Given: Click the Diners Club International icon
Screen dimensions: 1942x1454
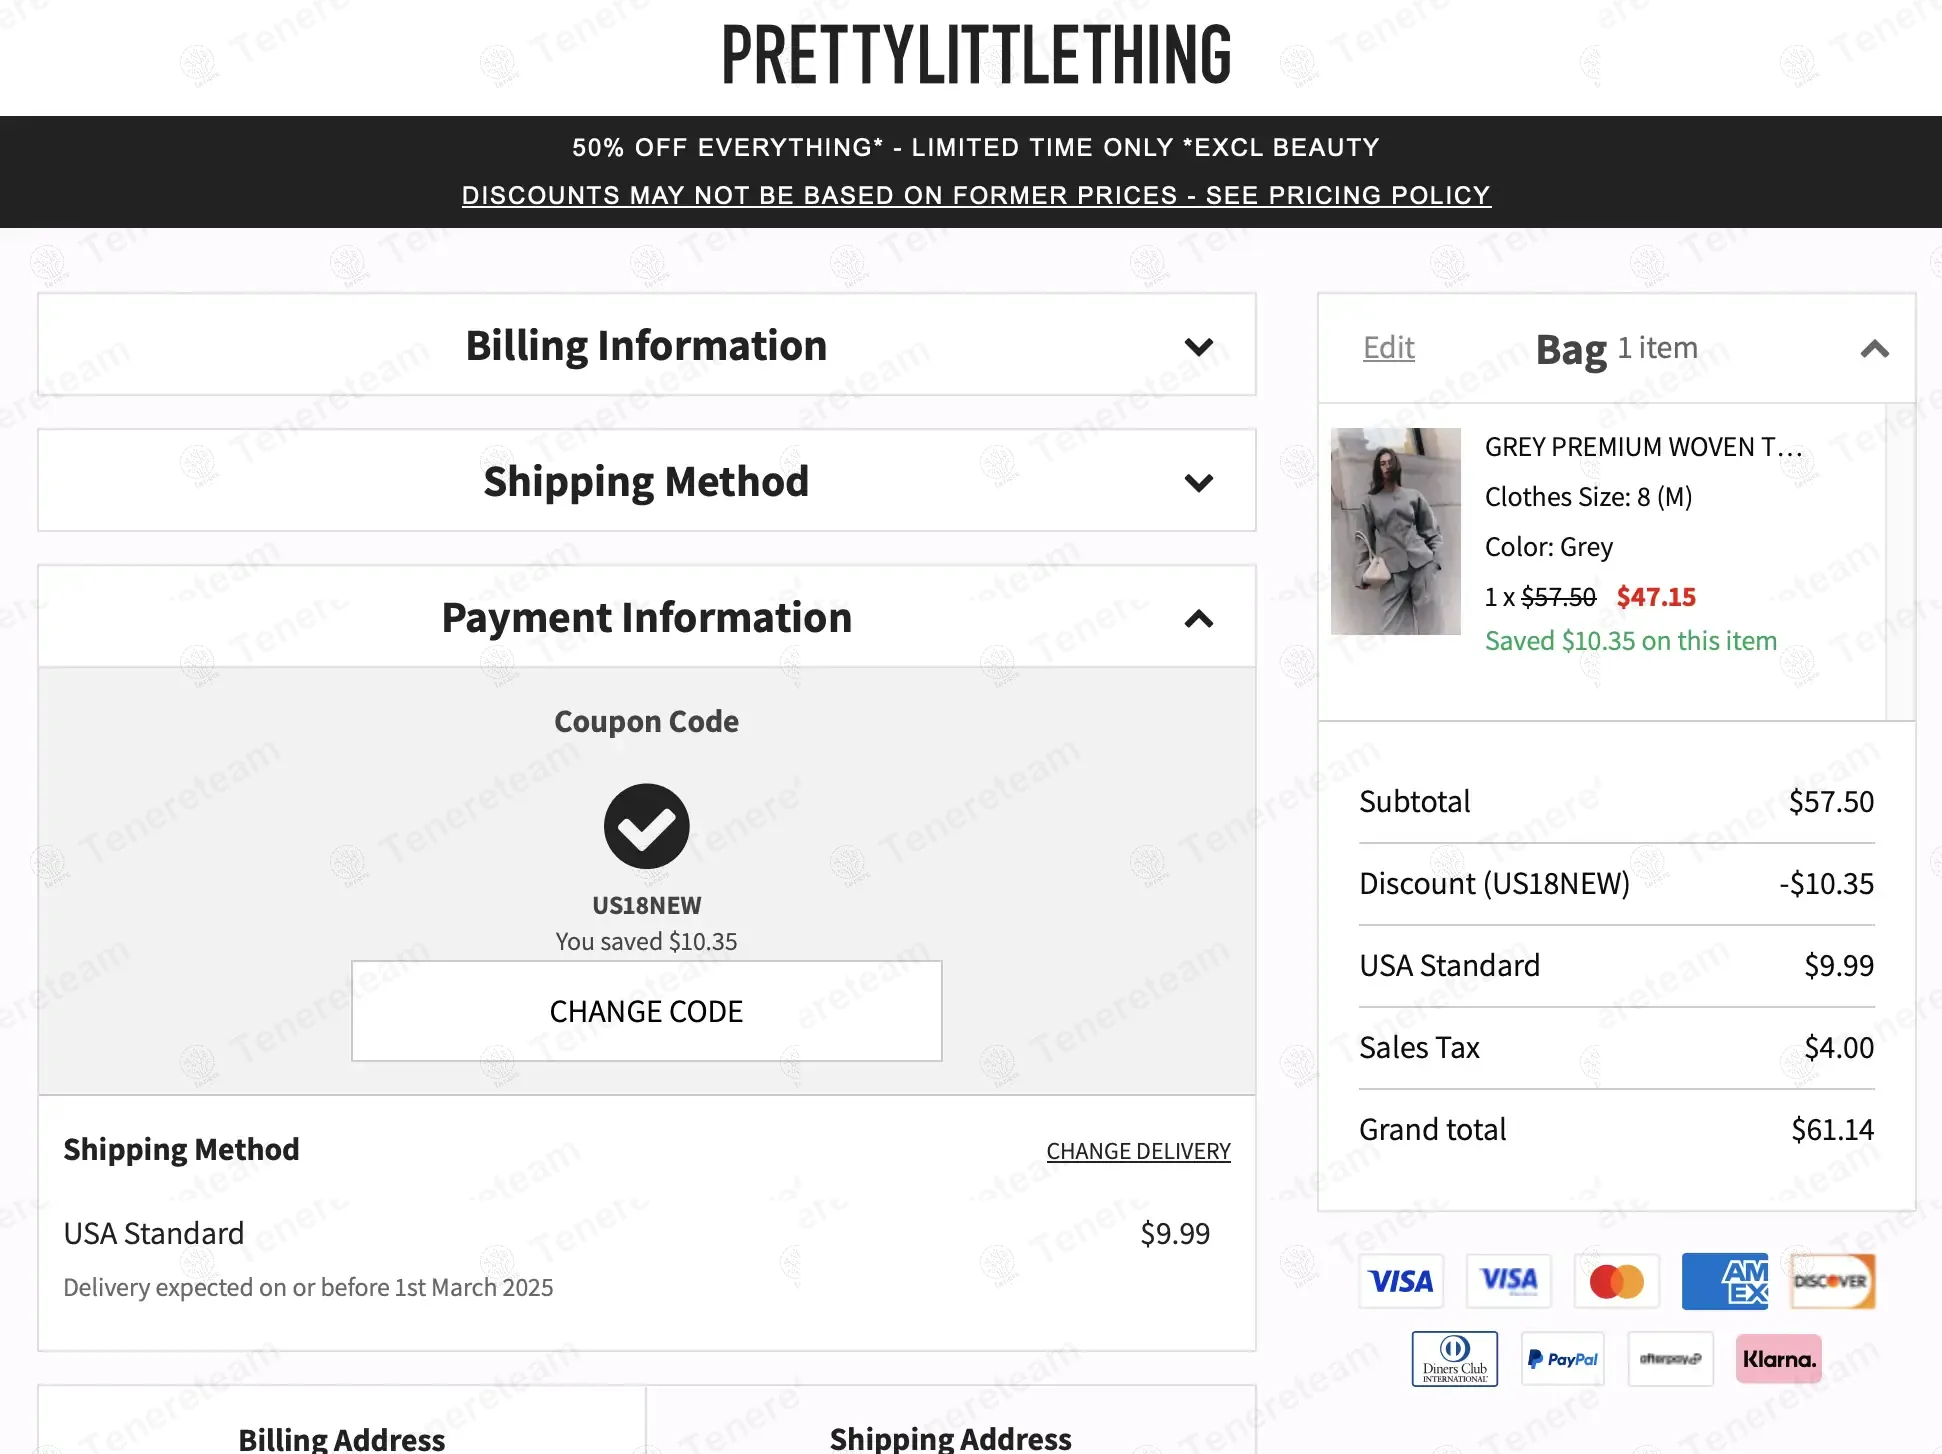Looking at the screenshot, I should [x=1454, y=1359].
